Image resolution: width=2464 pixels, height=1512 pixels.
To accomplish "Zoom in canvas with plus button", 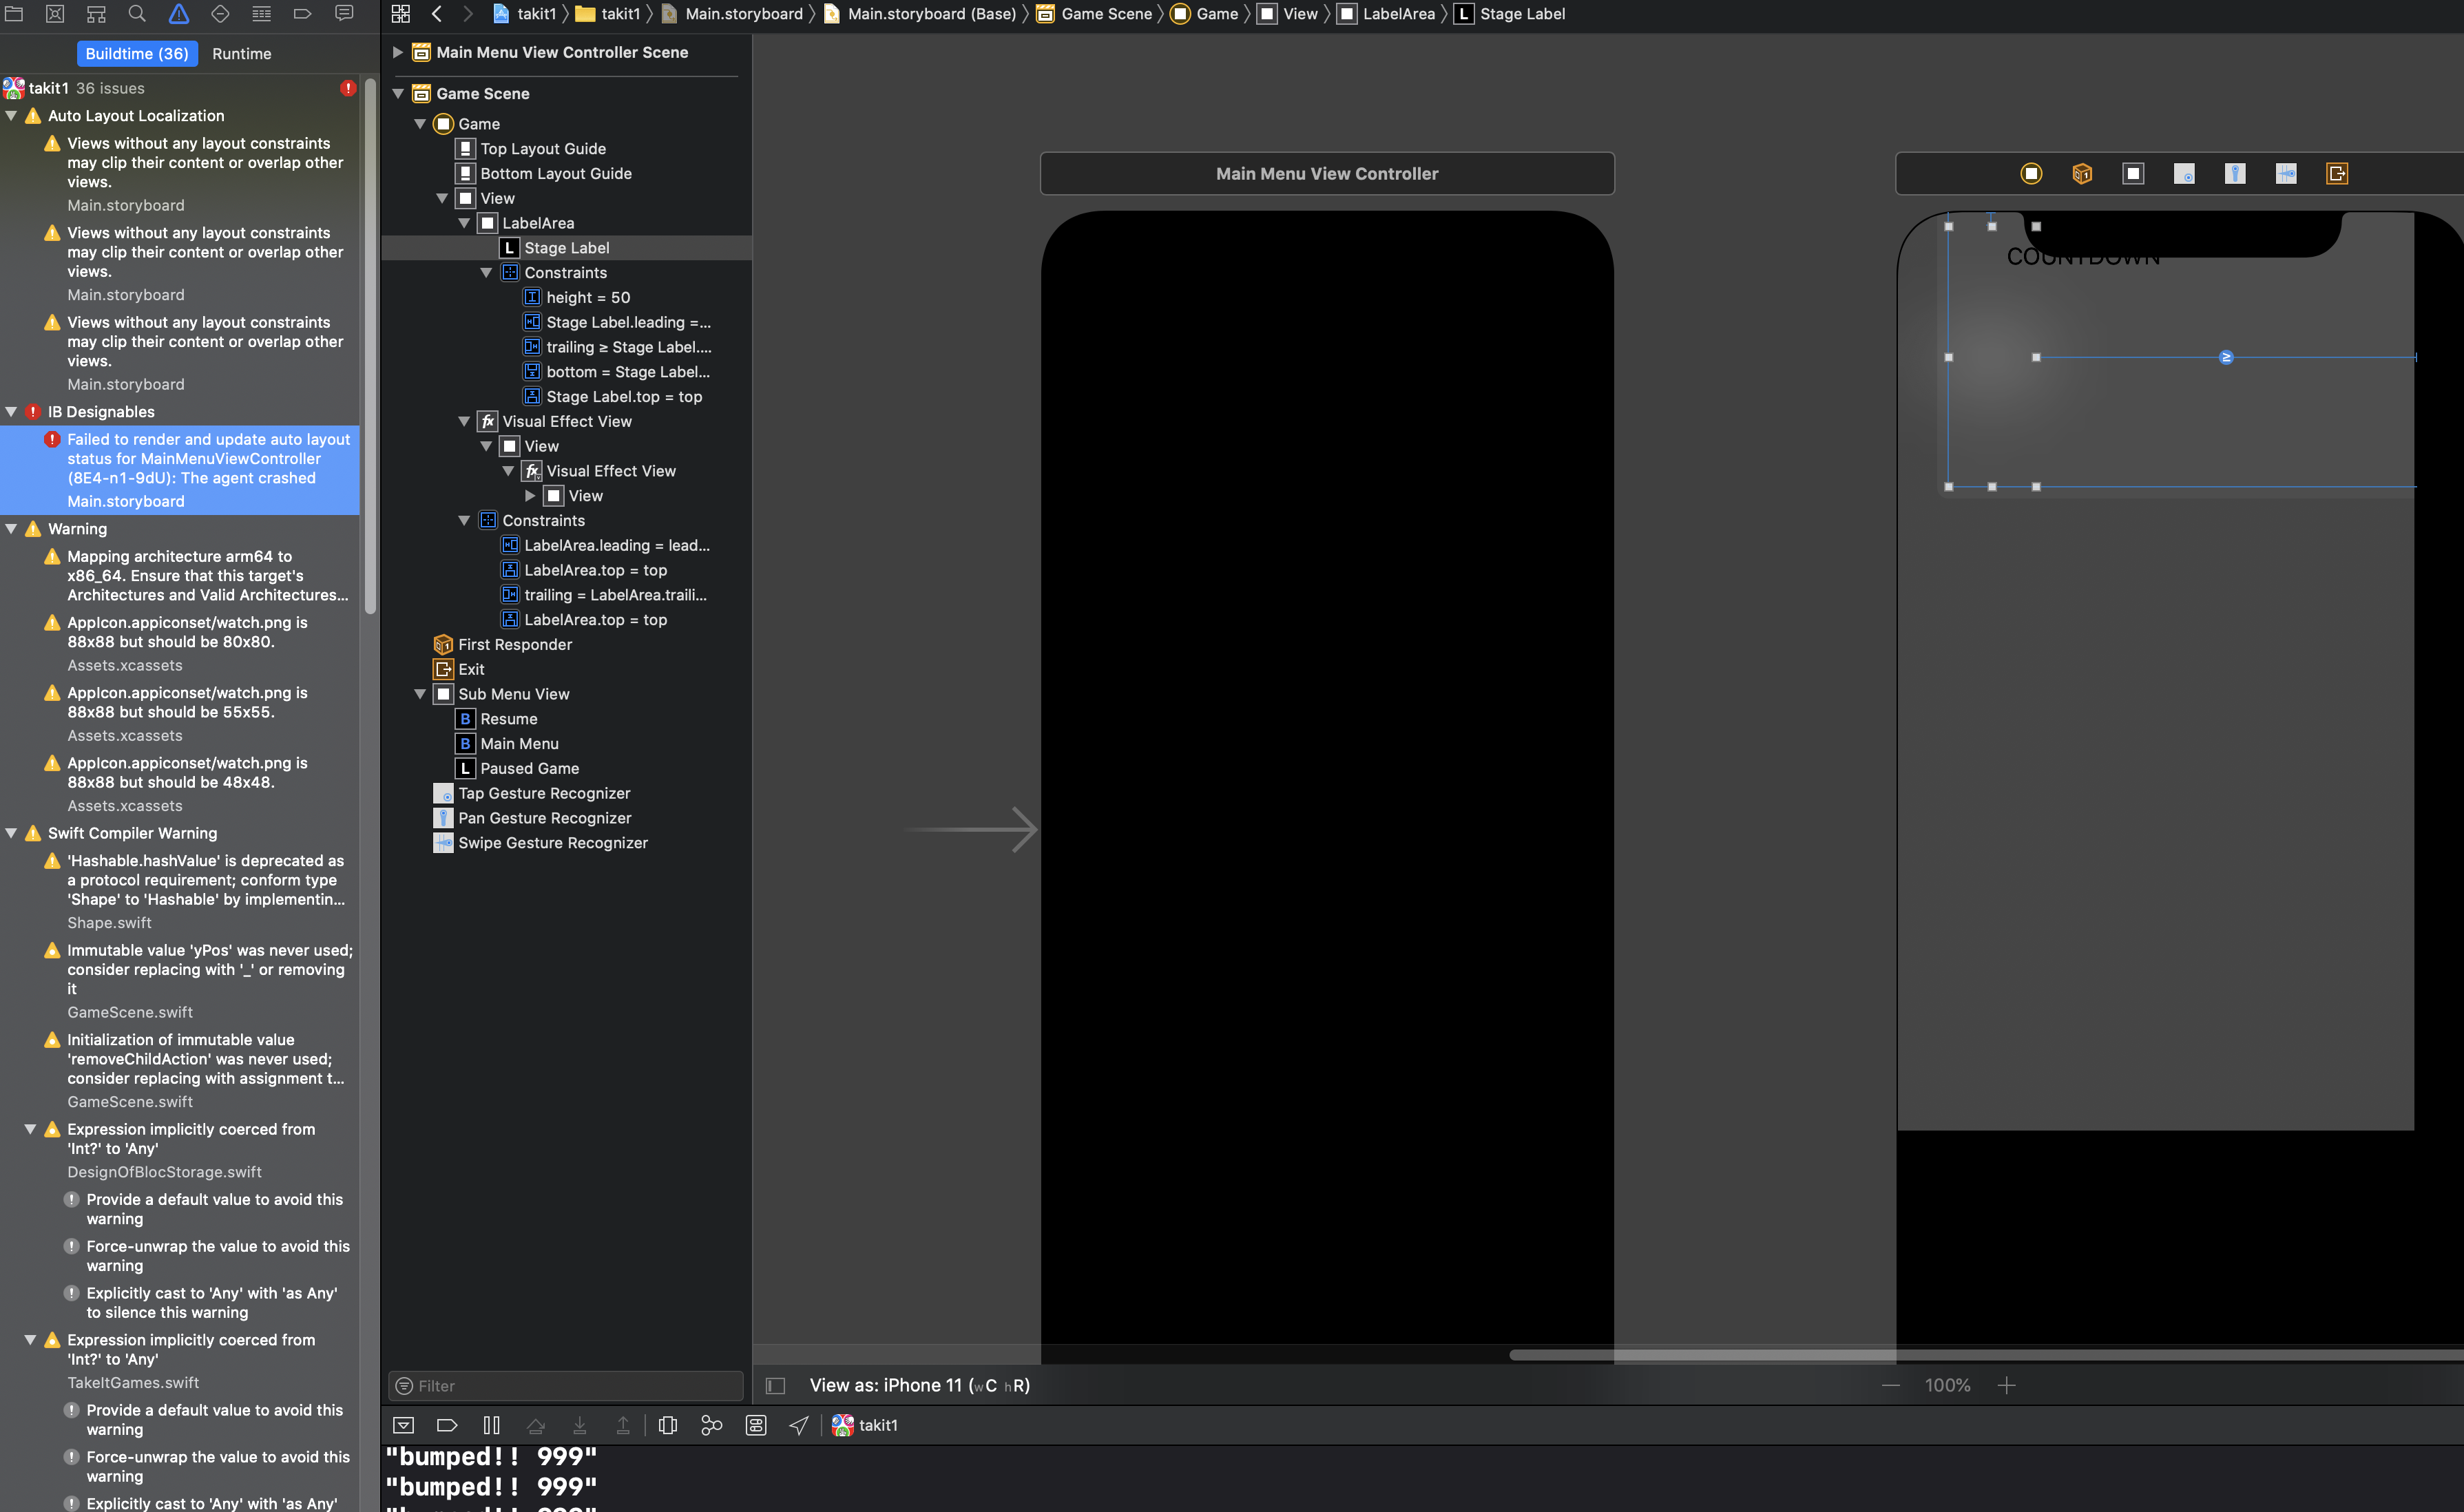I will pyautogui.click(x=2006, y=1385).
